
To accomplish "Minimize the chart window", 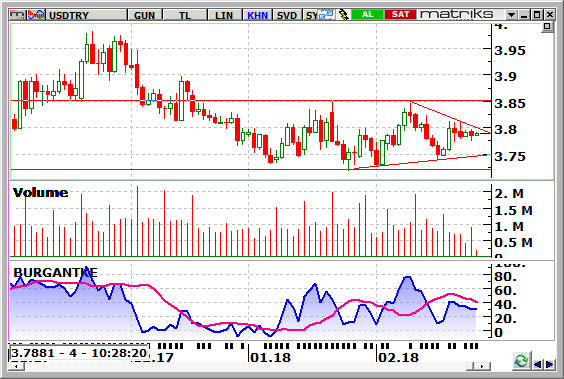I will [524, 15].
